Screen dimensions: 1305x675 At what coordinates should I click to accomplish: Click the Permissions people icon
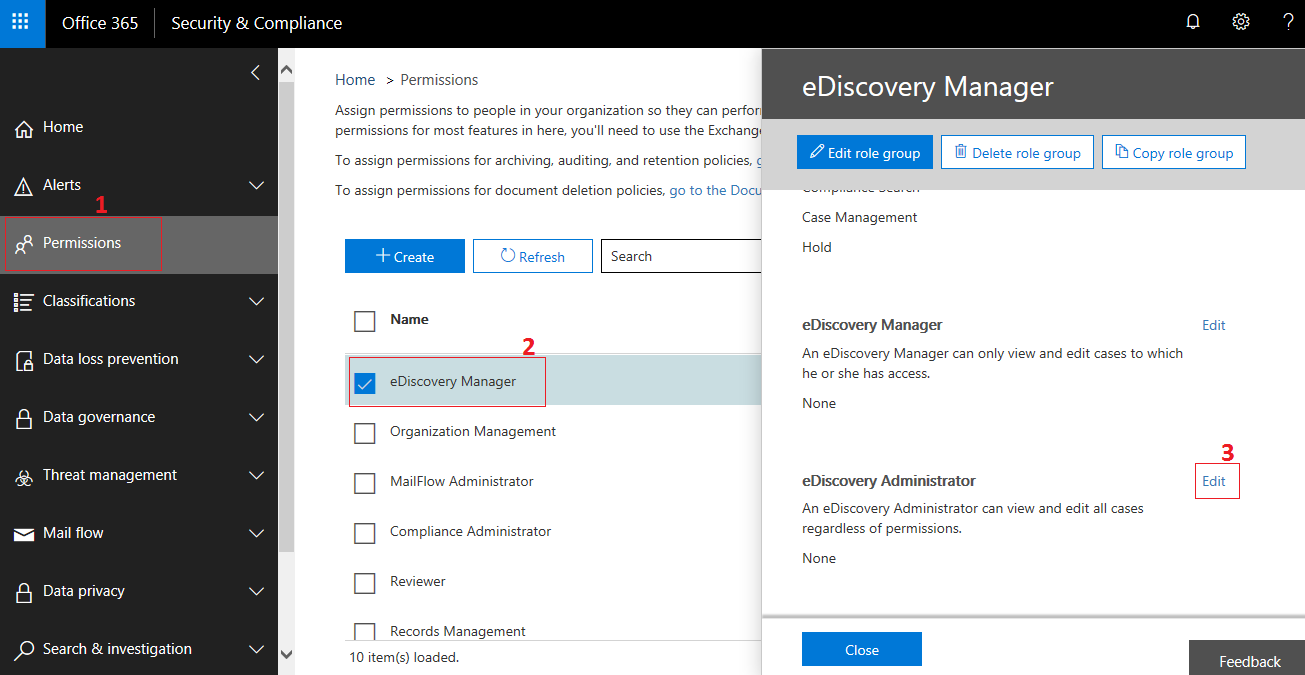point(24,244)
